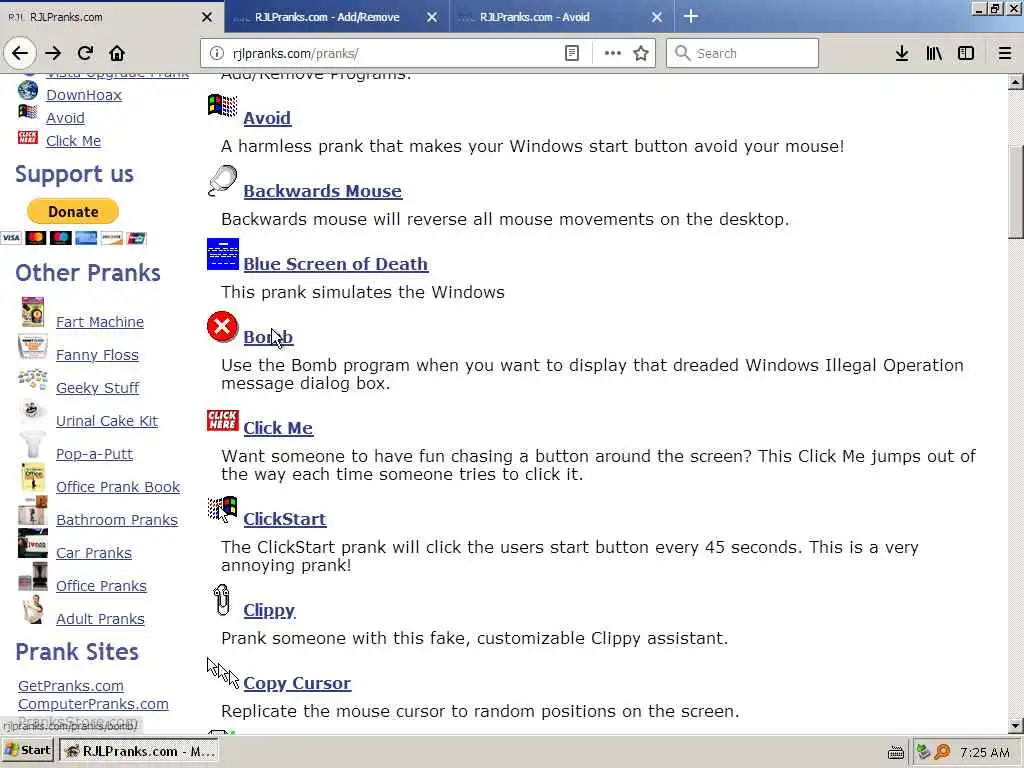
Task: Click the Click Here red icon in main list
Action: coord(223,421)
